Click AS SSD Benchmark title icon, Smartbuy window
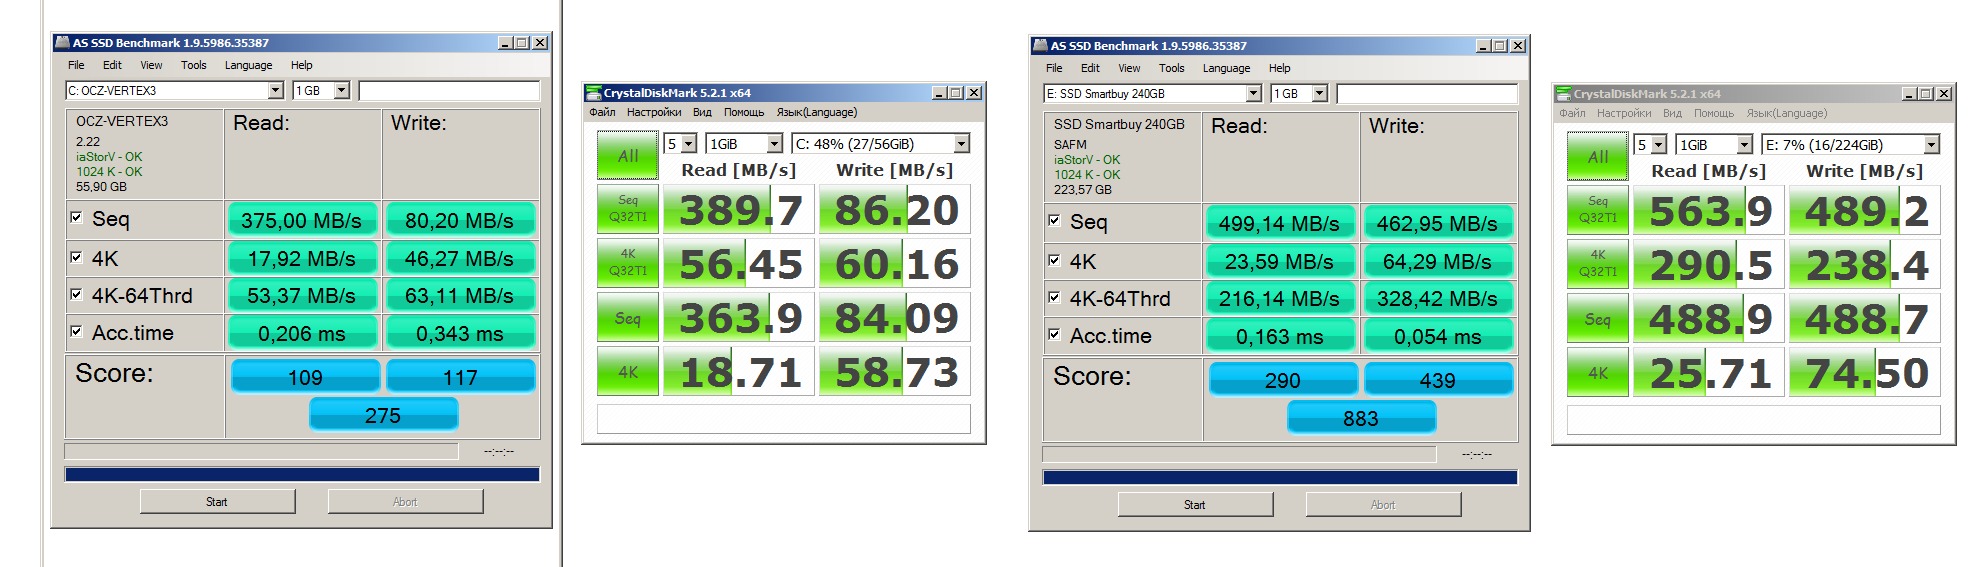1988x567 pixels. [1040, 45]
